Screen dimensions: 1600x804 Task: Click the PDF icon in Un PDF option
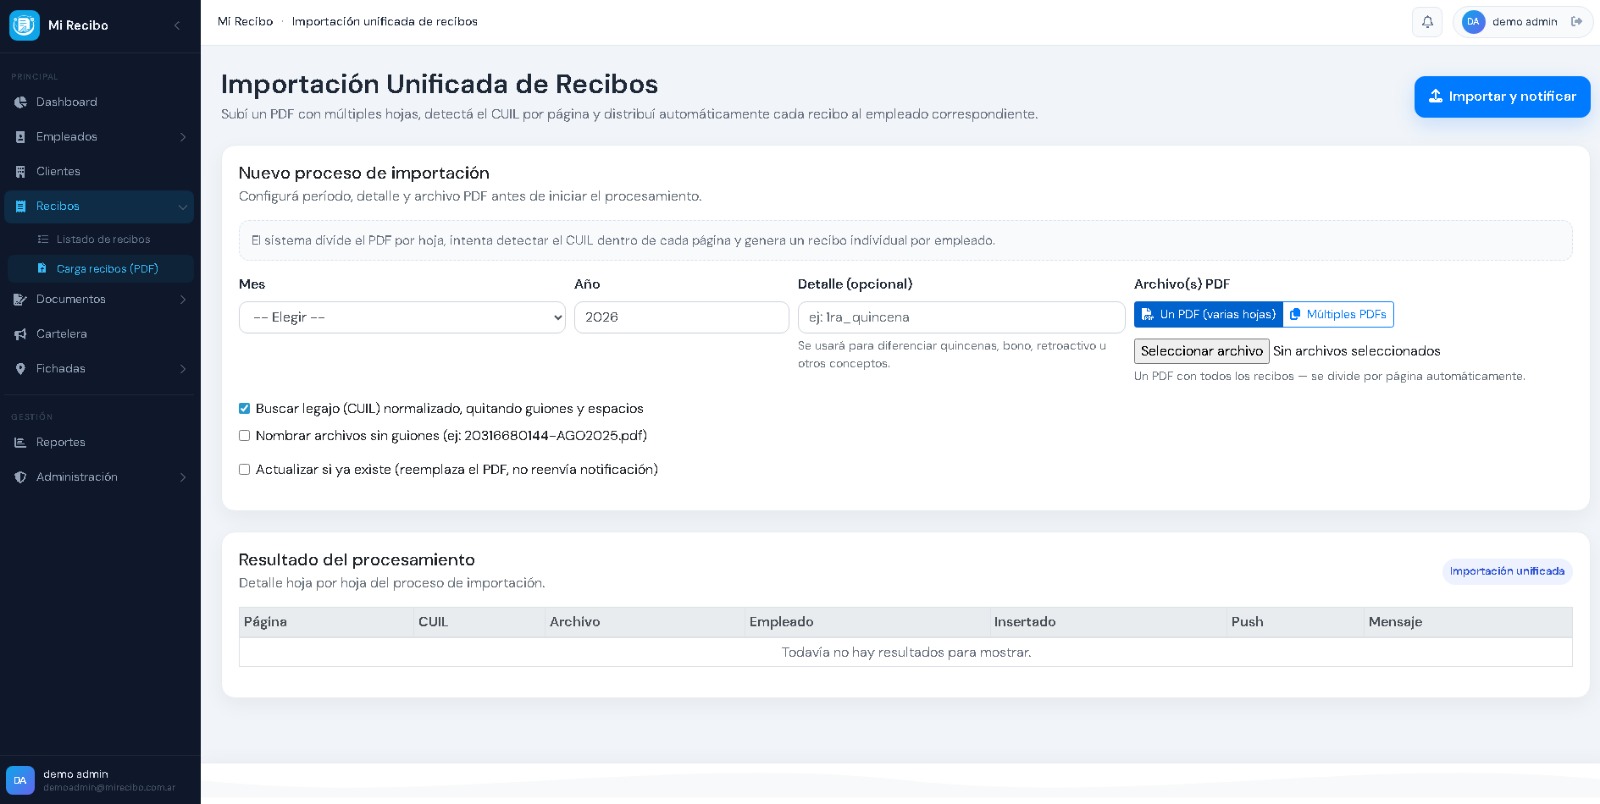point(1147,314)
